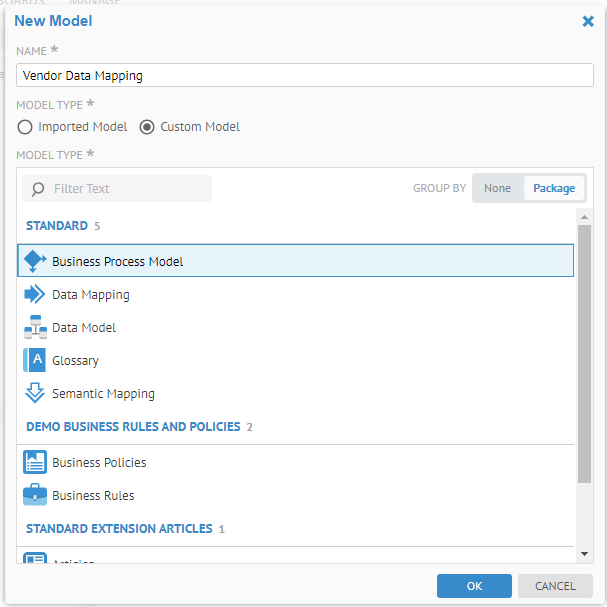The height and width of the screenshot is (607, 607).
Task: Collapse Standard Extension Articles group
Action: 119,528
